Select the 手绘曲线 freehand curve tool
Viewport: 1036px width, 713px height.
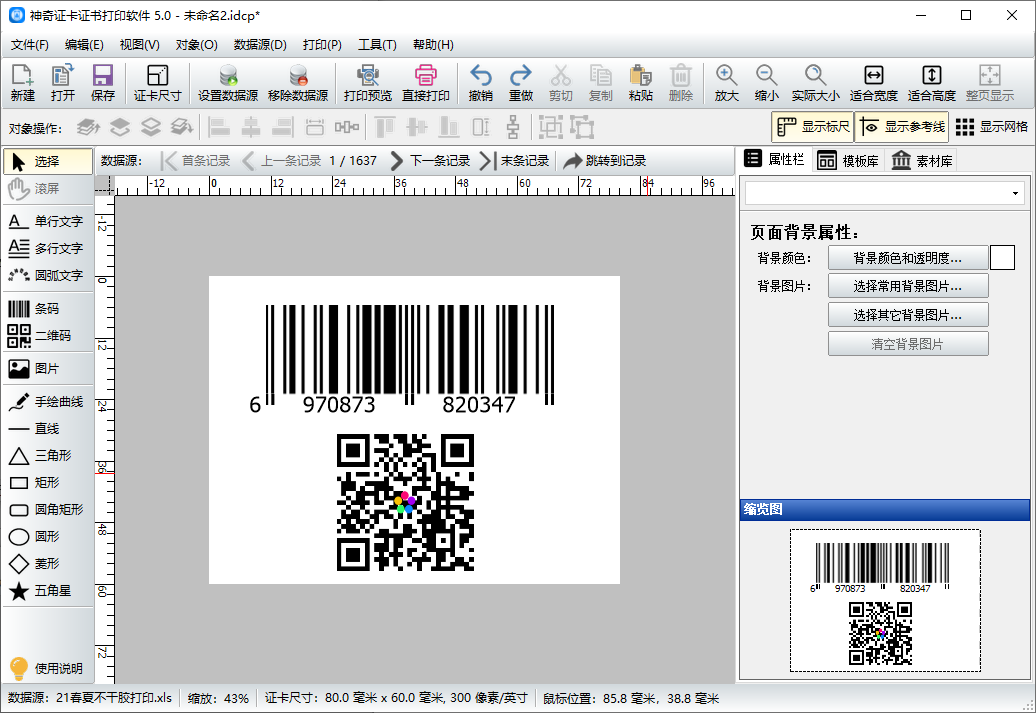point(46,402)
